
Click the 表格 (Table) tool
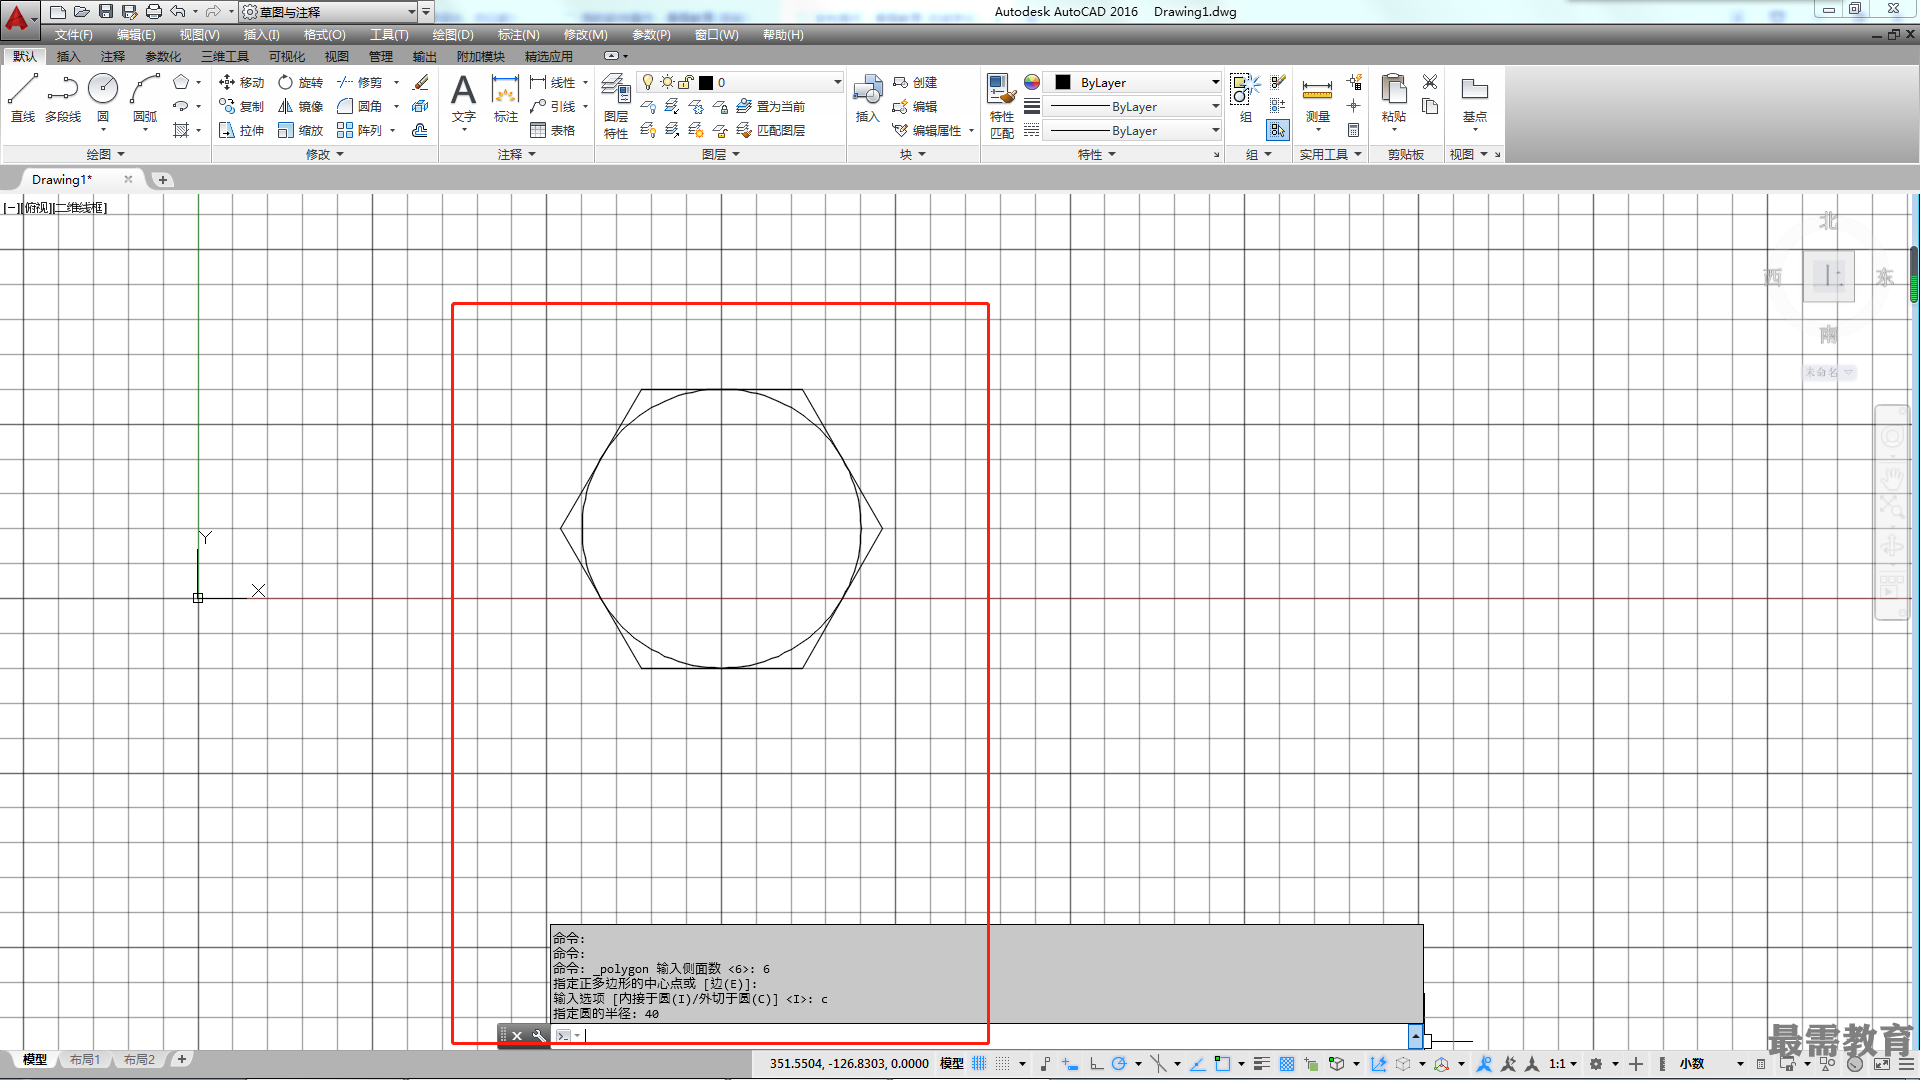click(x=552, y=130)
